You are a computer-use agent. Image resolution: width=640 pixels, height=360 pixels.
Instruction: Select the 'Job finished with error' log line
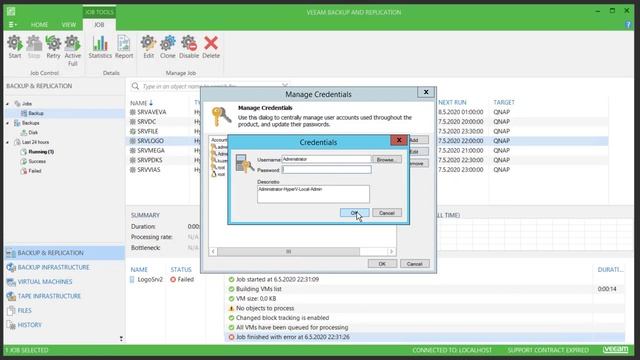point(424,337)
